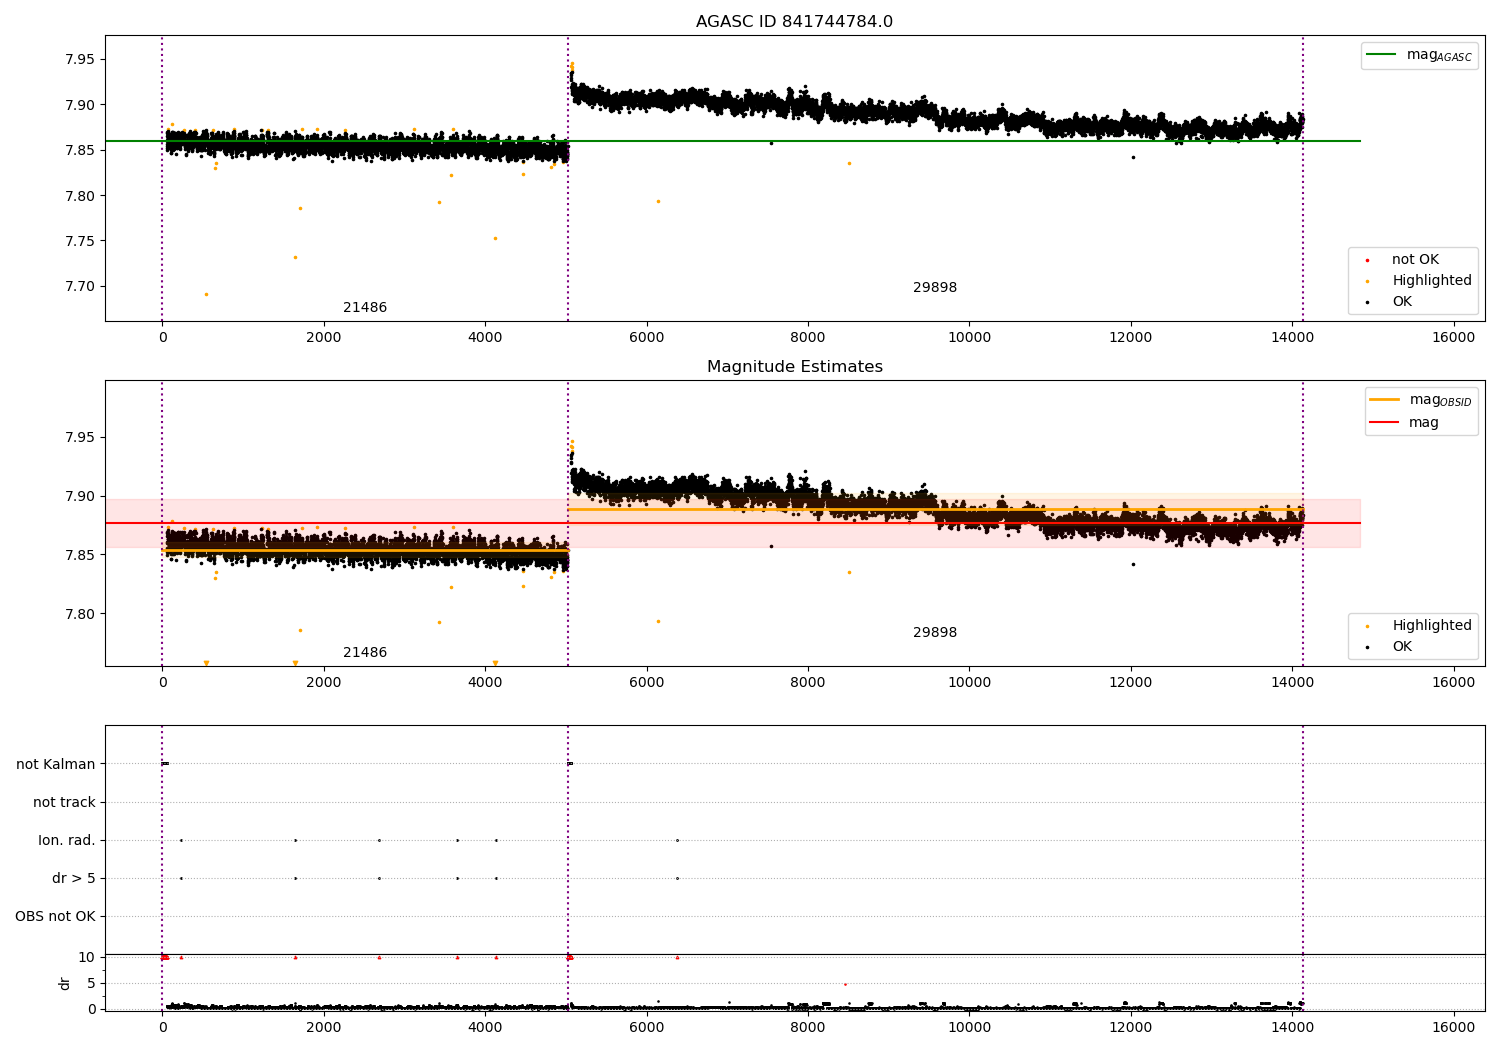
Task: Click the 14000 x-tick on the bottom plot
Action: point(1292,1027)
